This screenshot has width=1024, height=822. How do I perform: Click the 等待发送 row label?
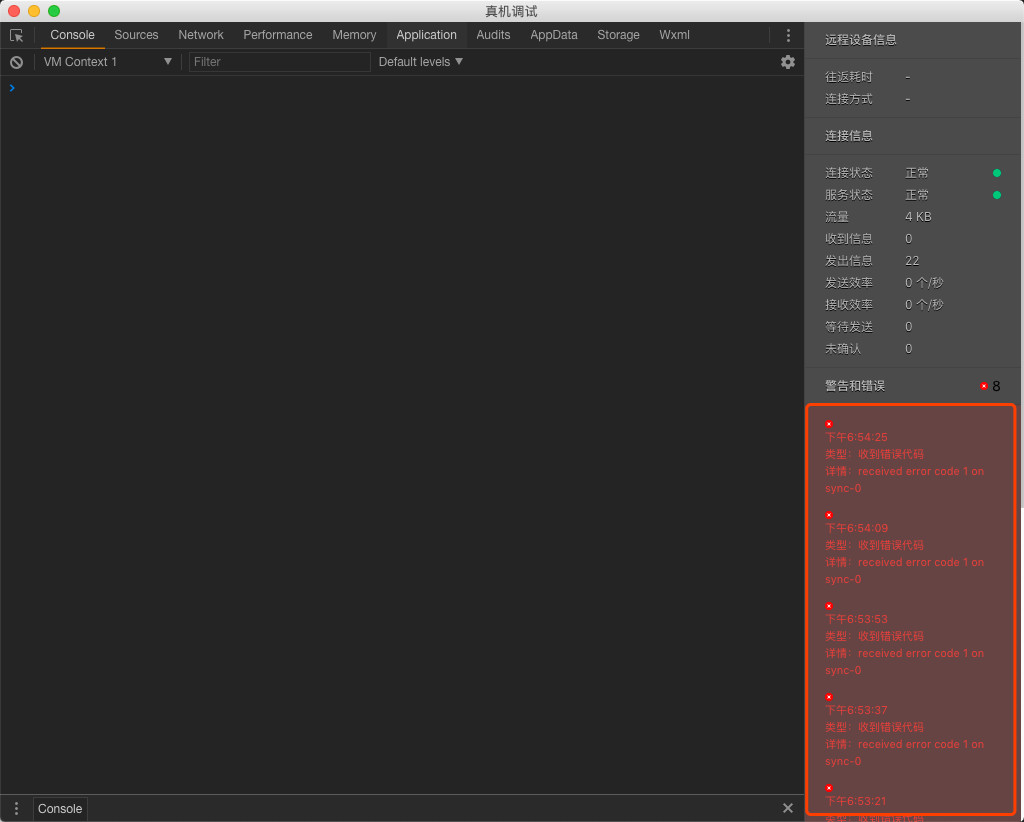(x=848, y=326)
